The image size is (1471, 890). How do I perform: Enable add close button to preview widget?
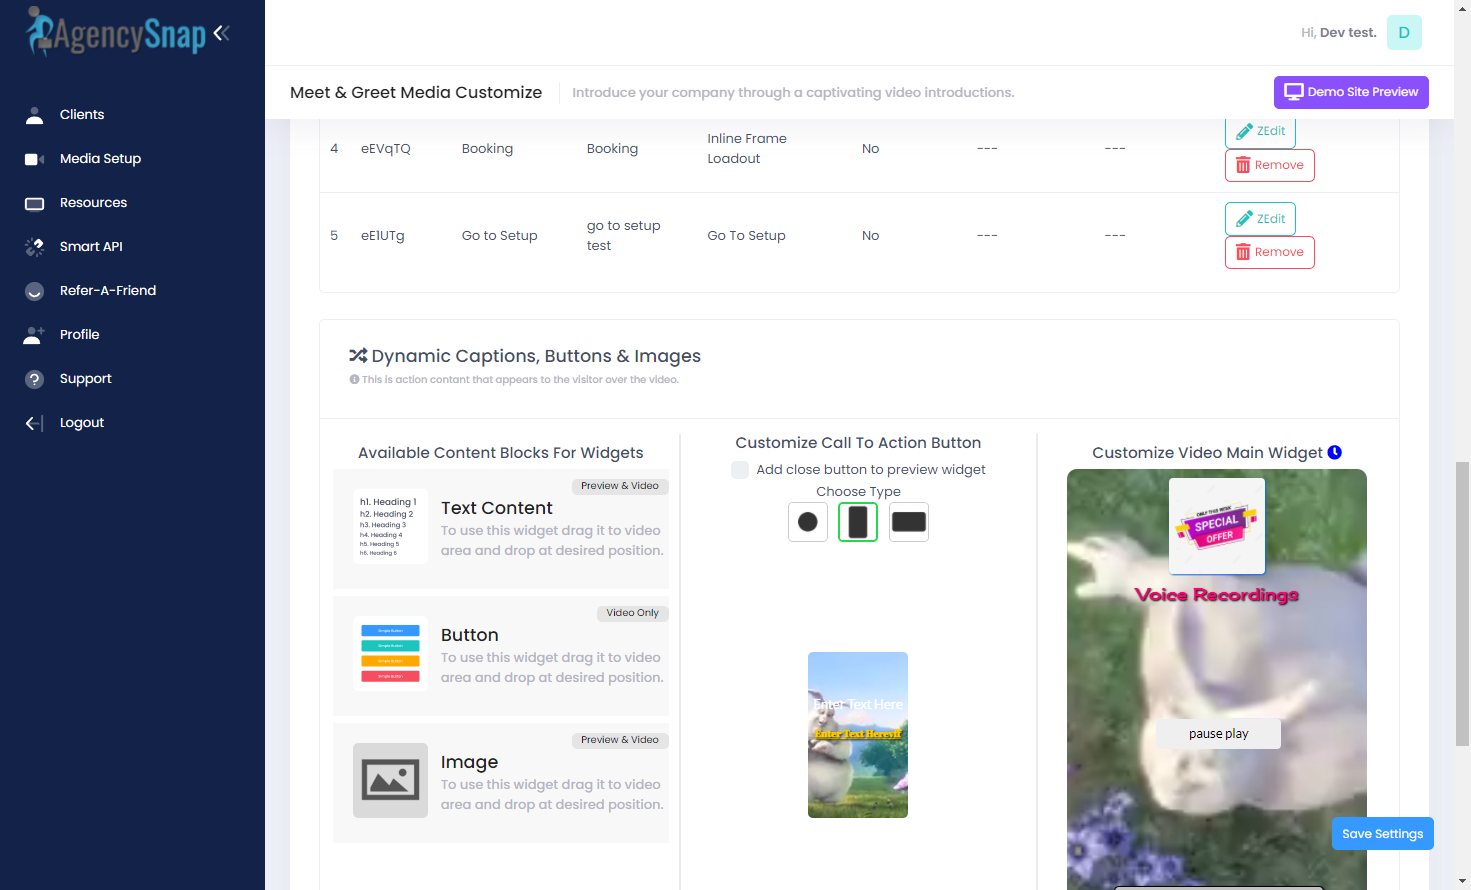click(740, 470)
